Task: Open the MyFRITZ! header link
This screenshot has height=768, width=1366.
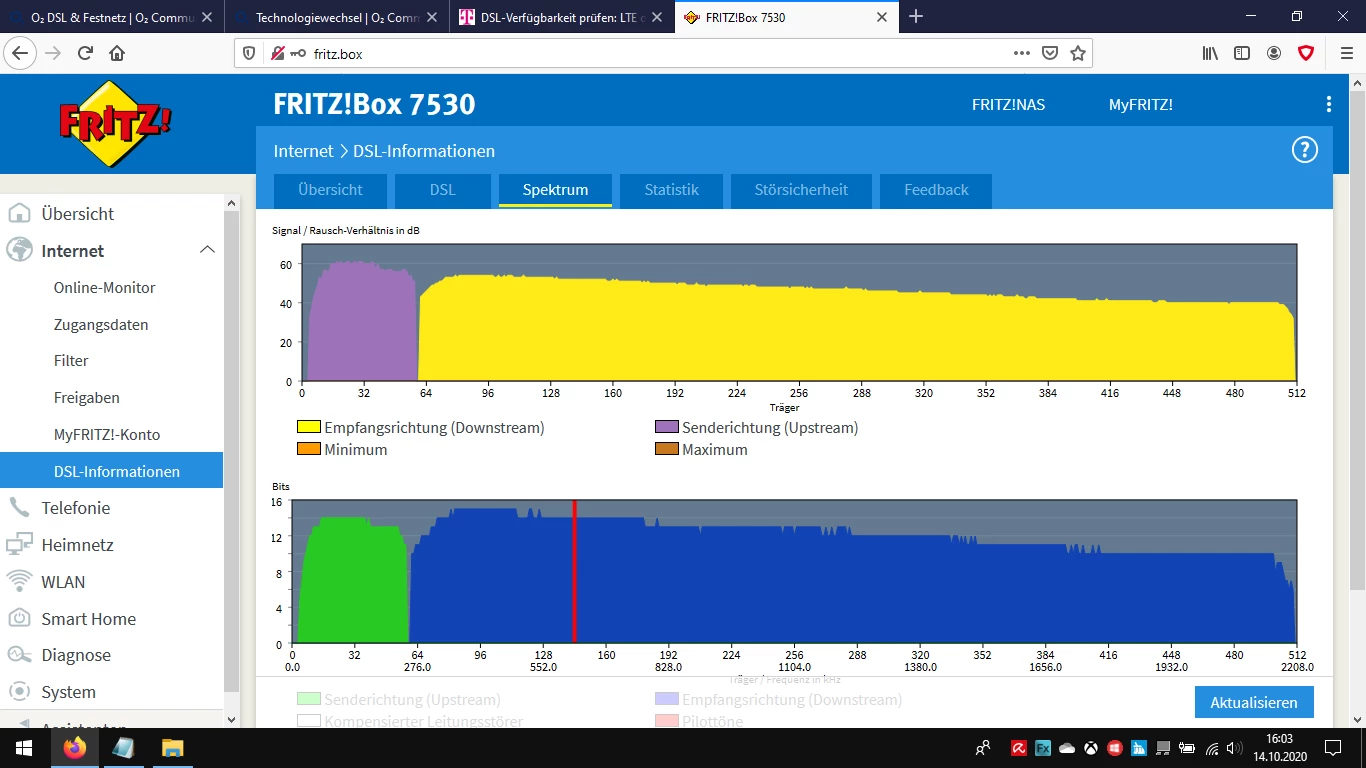Action: click(x=1140, y=104)
